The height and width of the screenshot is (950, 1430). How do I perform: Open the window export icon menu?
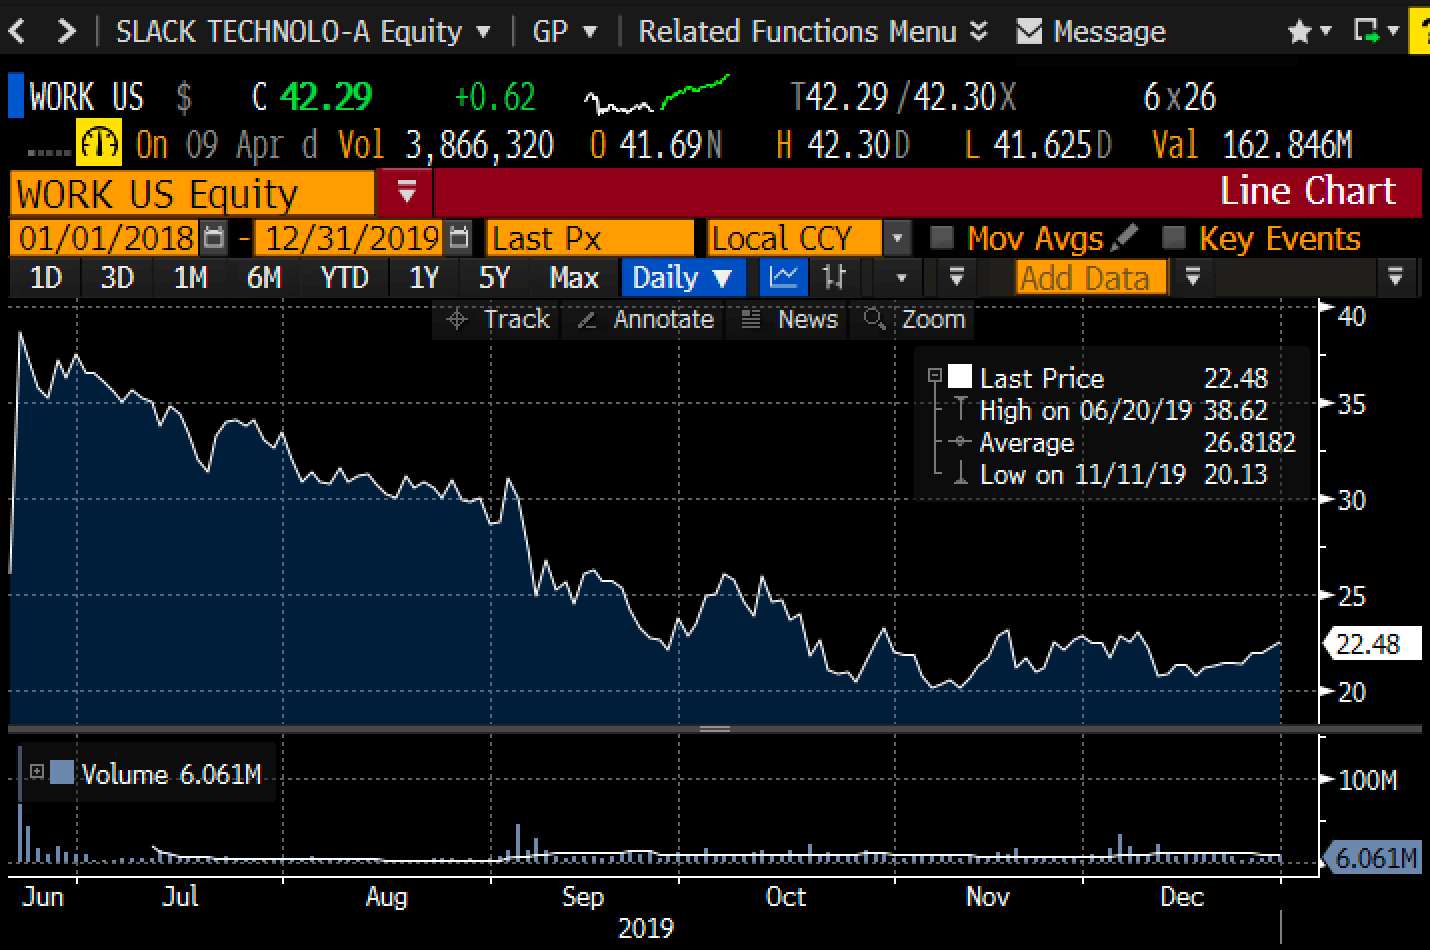pos(1376,31)
